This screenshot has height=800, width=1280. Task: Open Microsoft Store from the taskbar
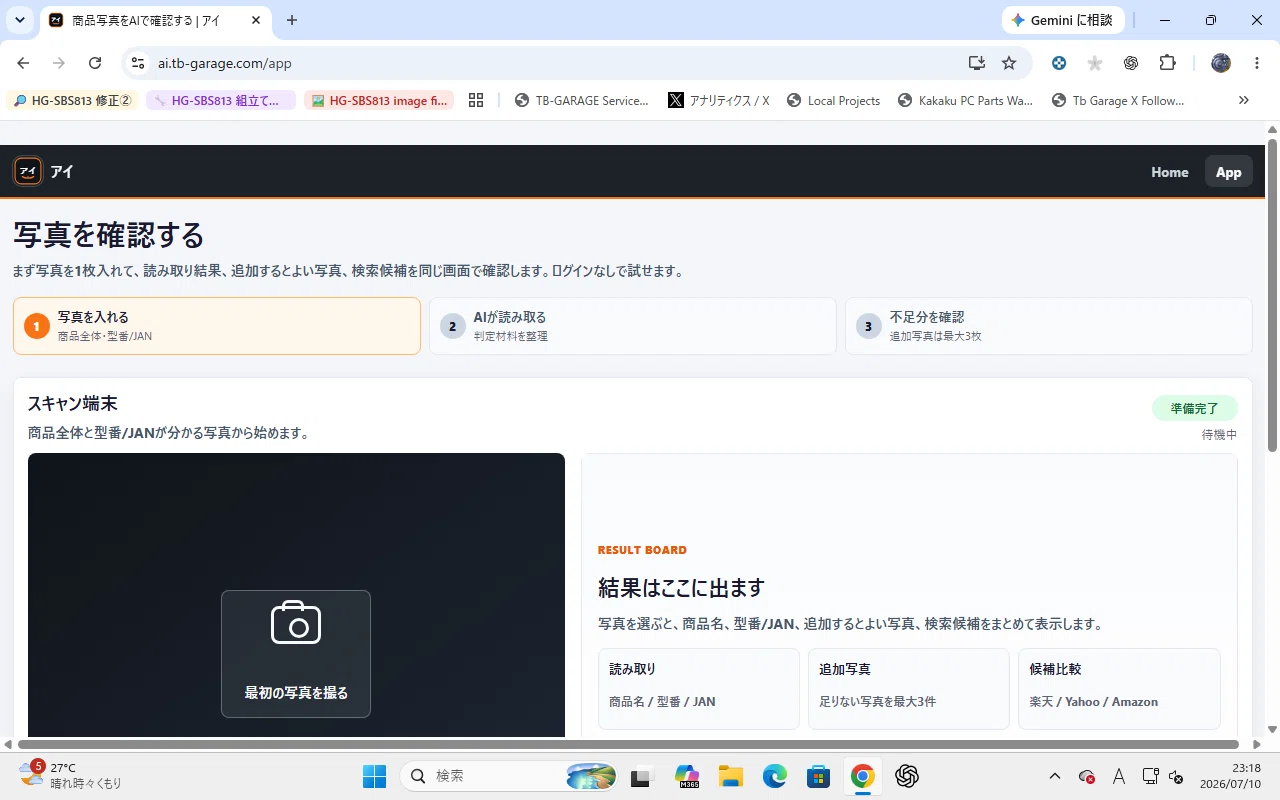819,776
